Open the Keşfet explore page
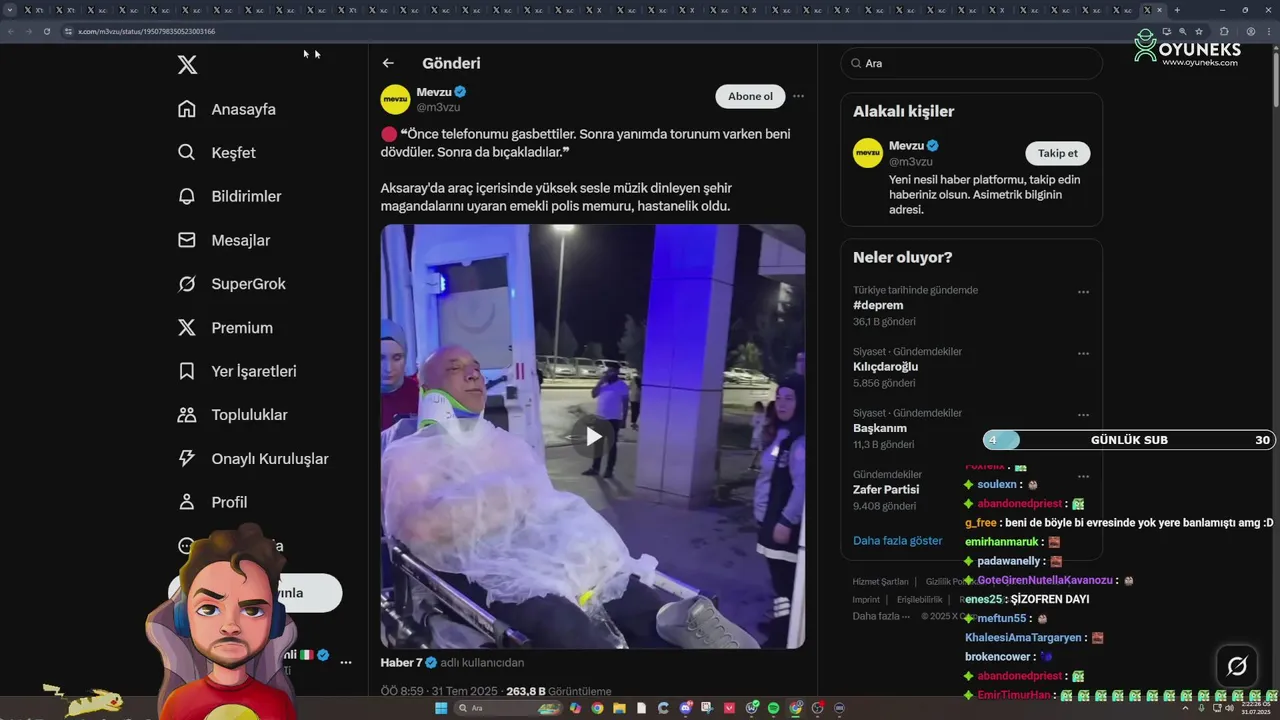 (216, 153)
